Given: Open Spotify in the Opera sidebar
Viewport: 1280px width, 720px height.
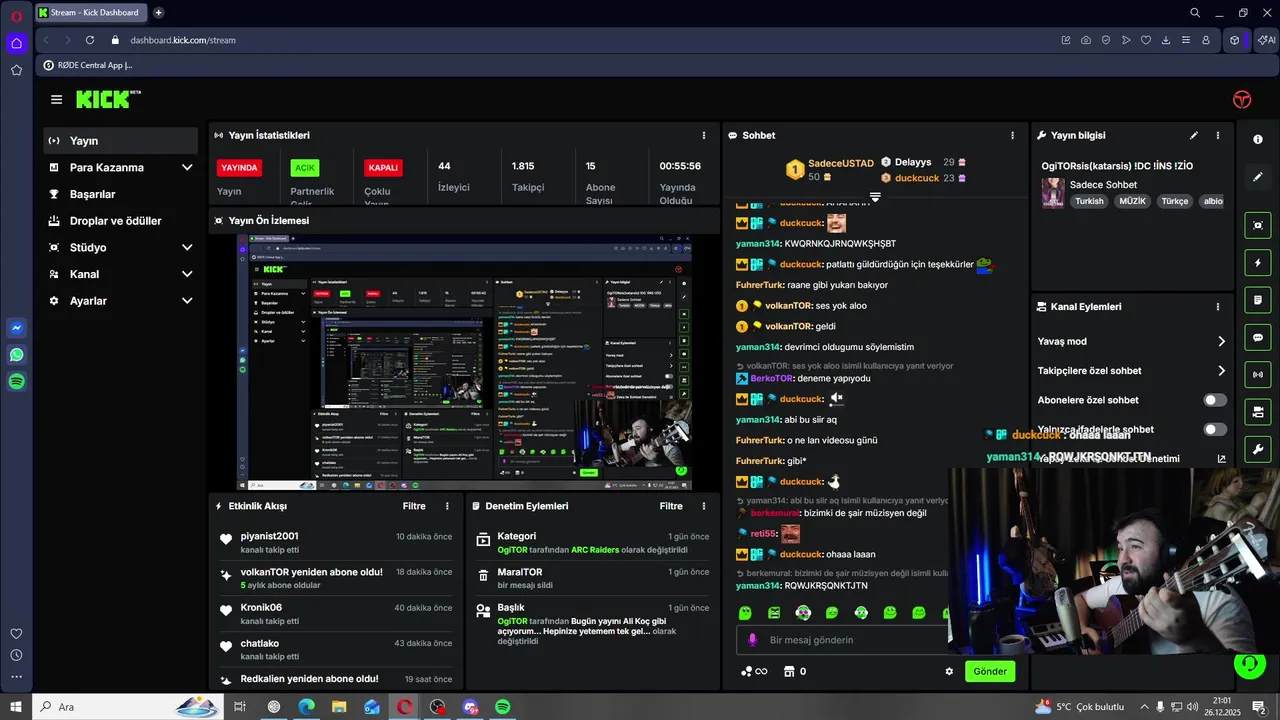Looking at the screenshot, I should (x=16, y=381).
